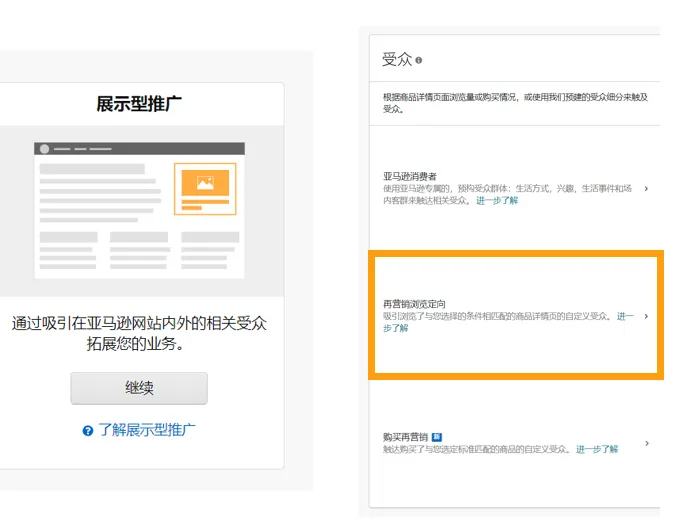The height and width of the screenshot is (522, 681).
Task: Select the 亚马逊消费者 audience title
Action: tap(410, 176)
